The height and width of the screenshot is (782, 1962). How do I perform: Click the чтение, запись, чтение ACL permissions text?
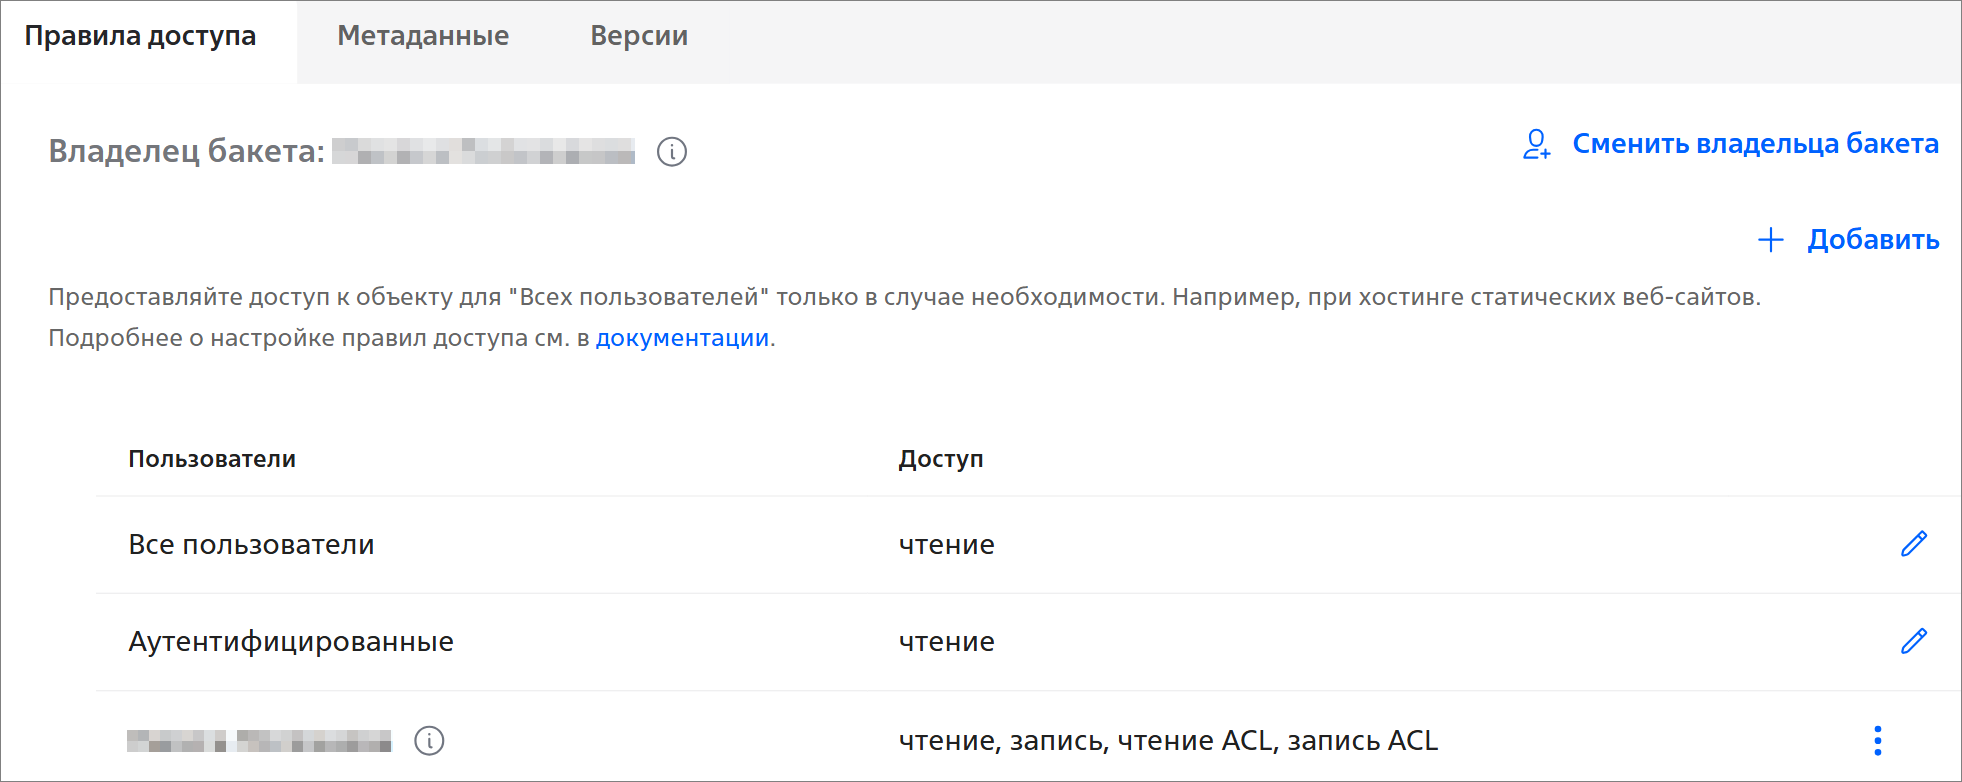[x=1167, y=741]
